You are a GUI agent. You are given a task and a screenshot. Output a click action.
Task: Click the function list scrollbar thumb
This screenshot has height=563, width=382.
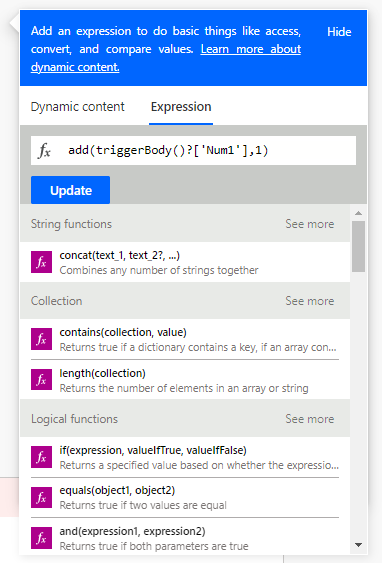point(358,246)
